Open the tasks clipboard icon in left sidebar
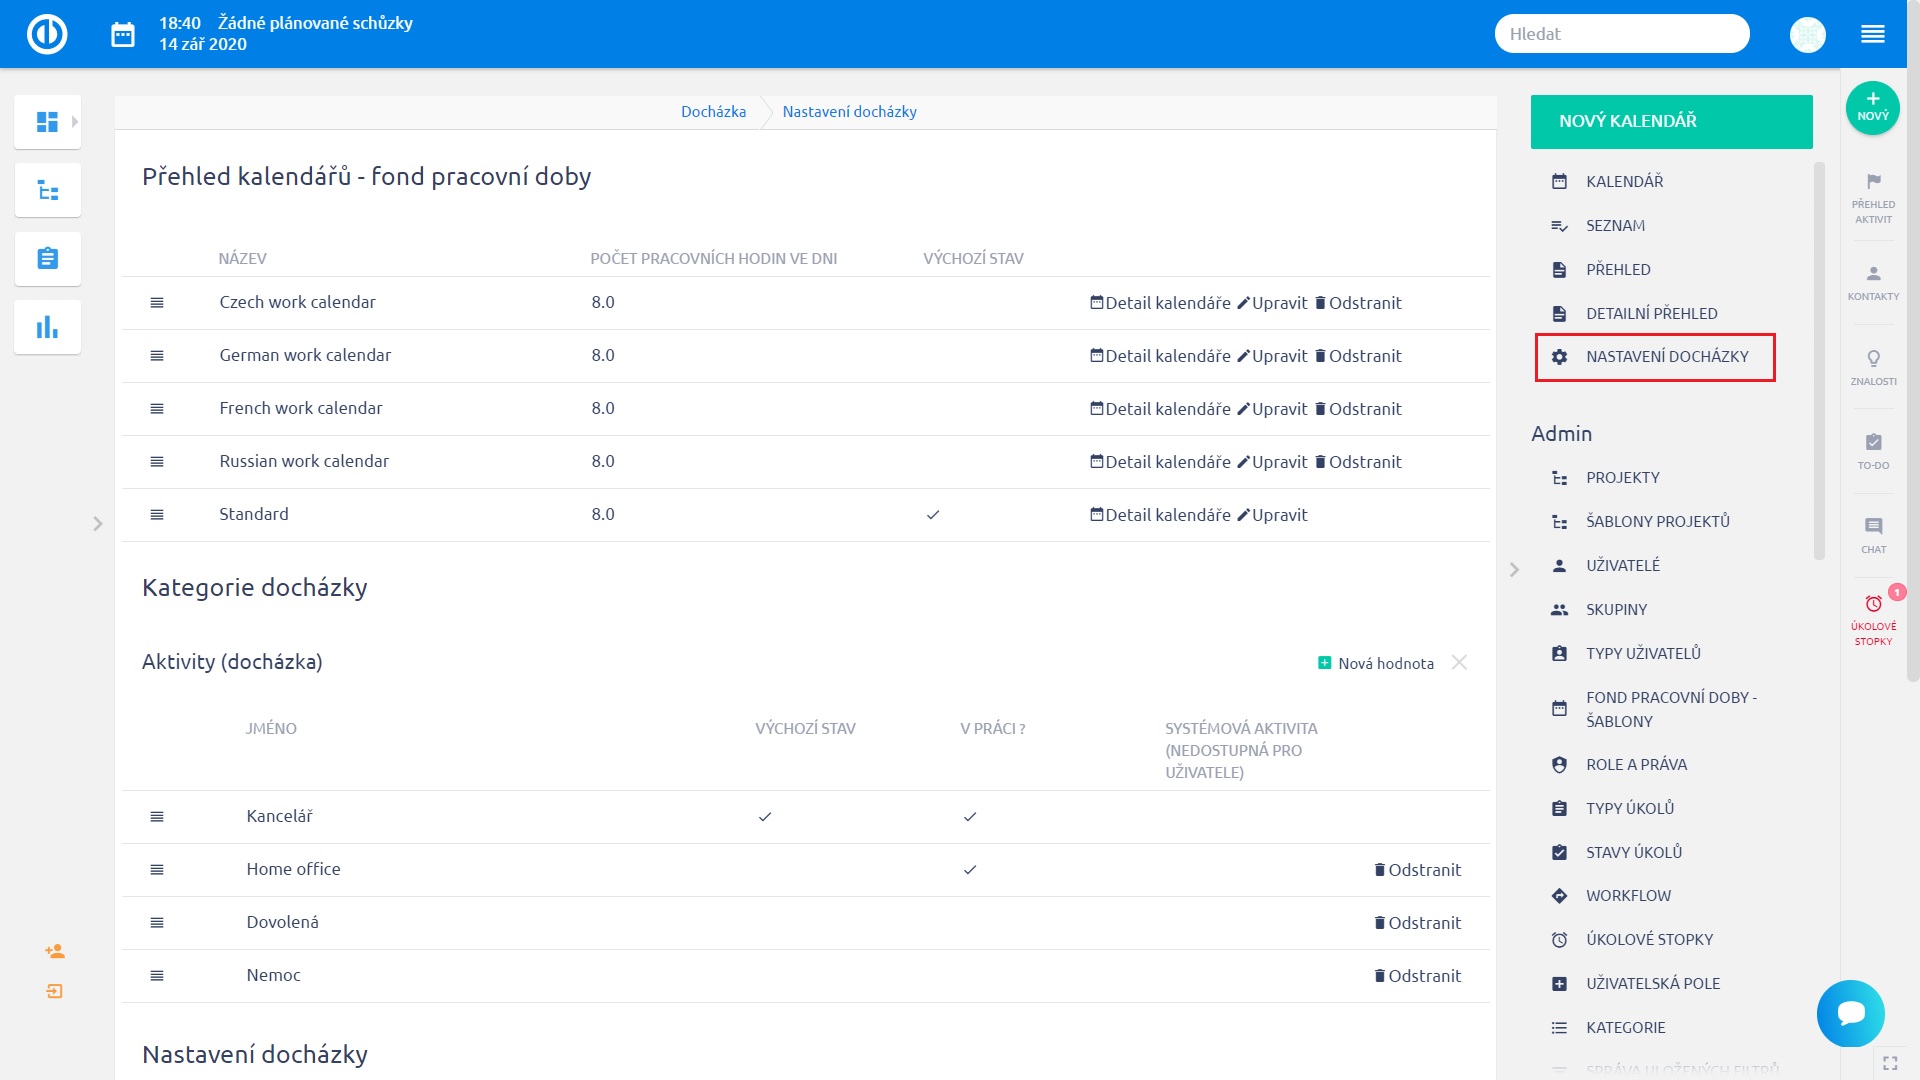Image resolution: width=1920 pixels, height=1080 pixels. pos(47,258)
